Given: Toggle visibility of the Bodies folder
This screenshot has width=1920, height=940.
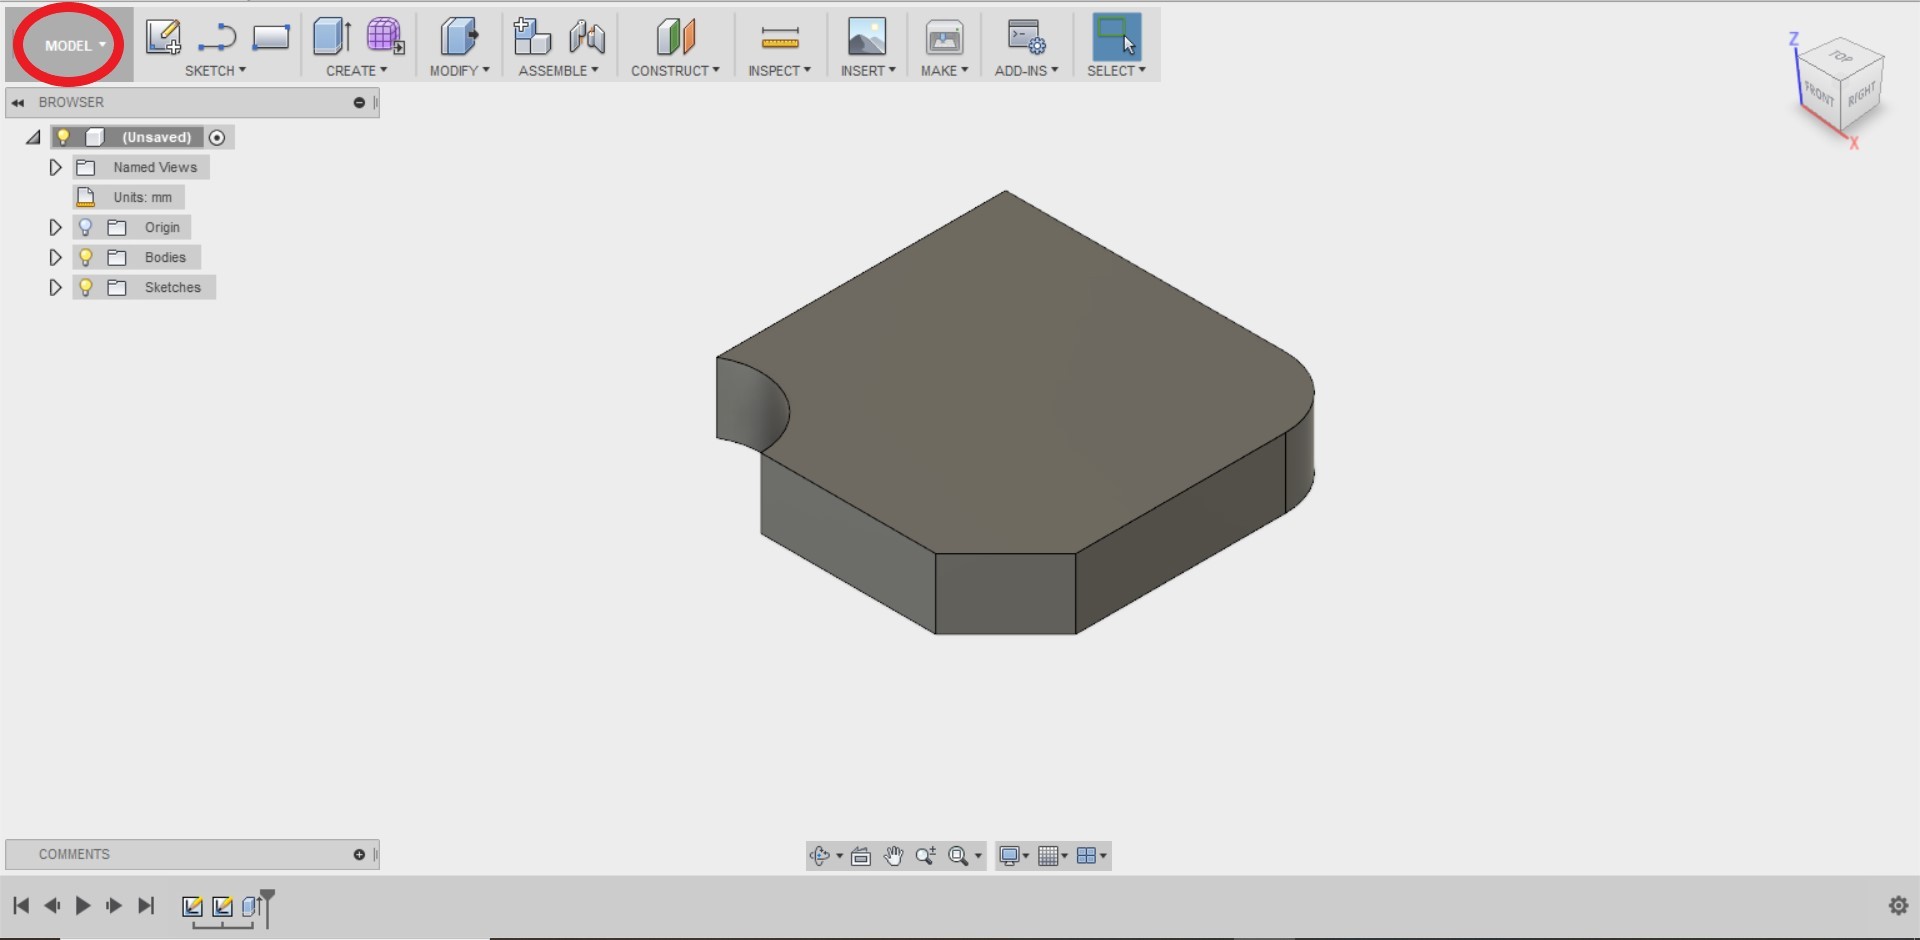Looking at the screenshot, I should coord(85,257).
